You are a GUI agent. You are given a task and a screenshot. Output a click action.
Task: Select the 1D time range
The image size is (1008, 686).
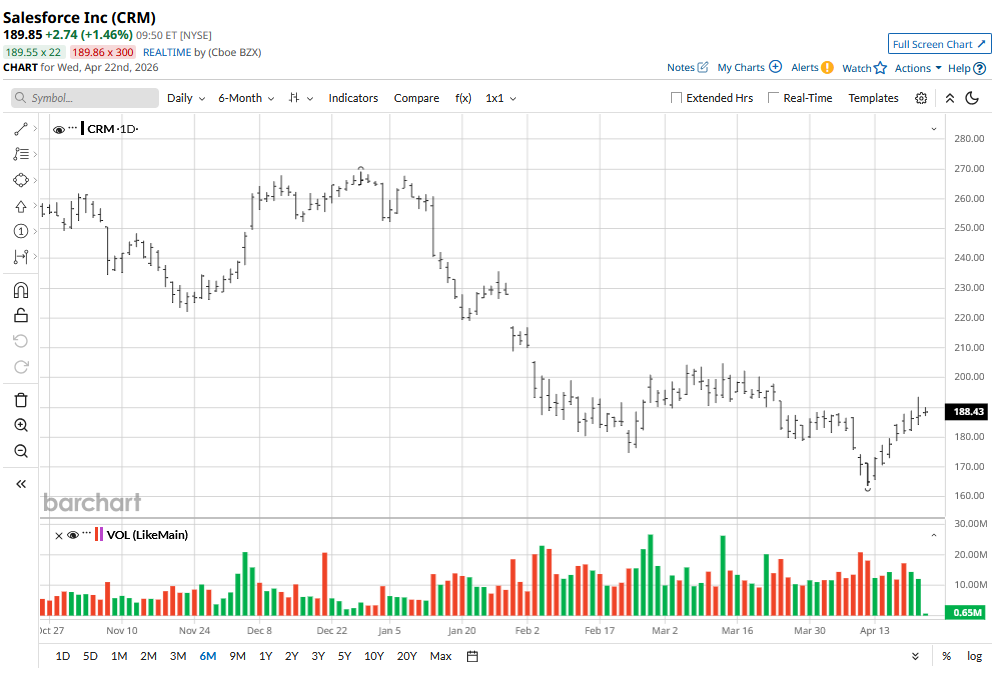click(x=62, y=656)
